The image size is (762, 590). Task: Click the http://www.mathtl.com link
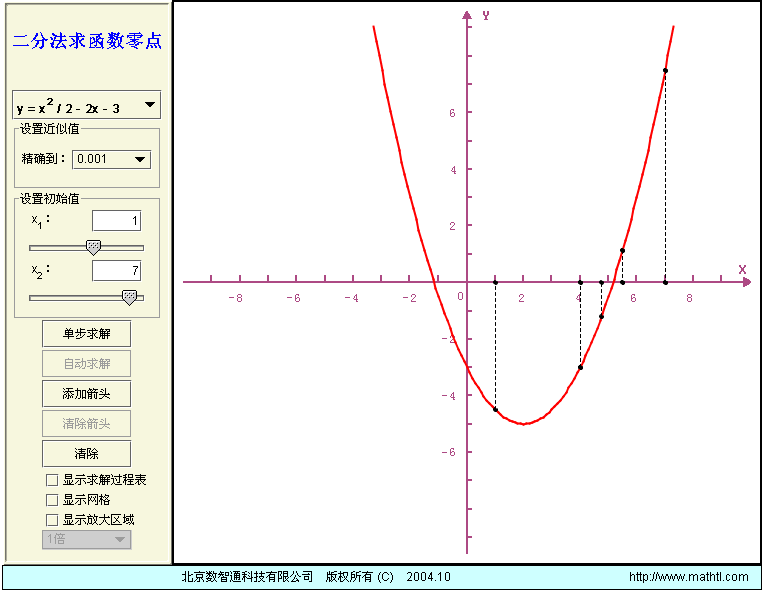point(689,577)
